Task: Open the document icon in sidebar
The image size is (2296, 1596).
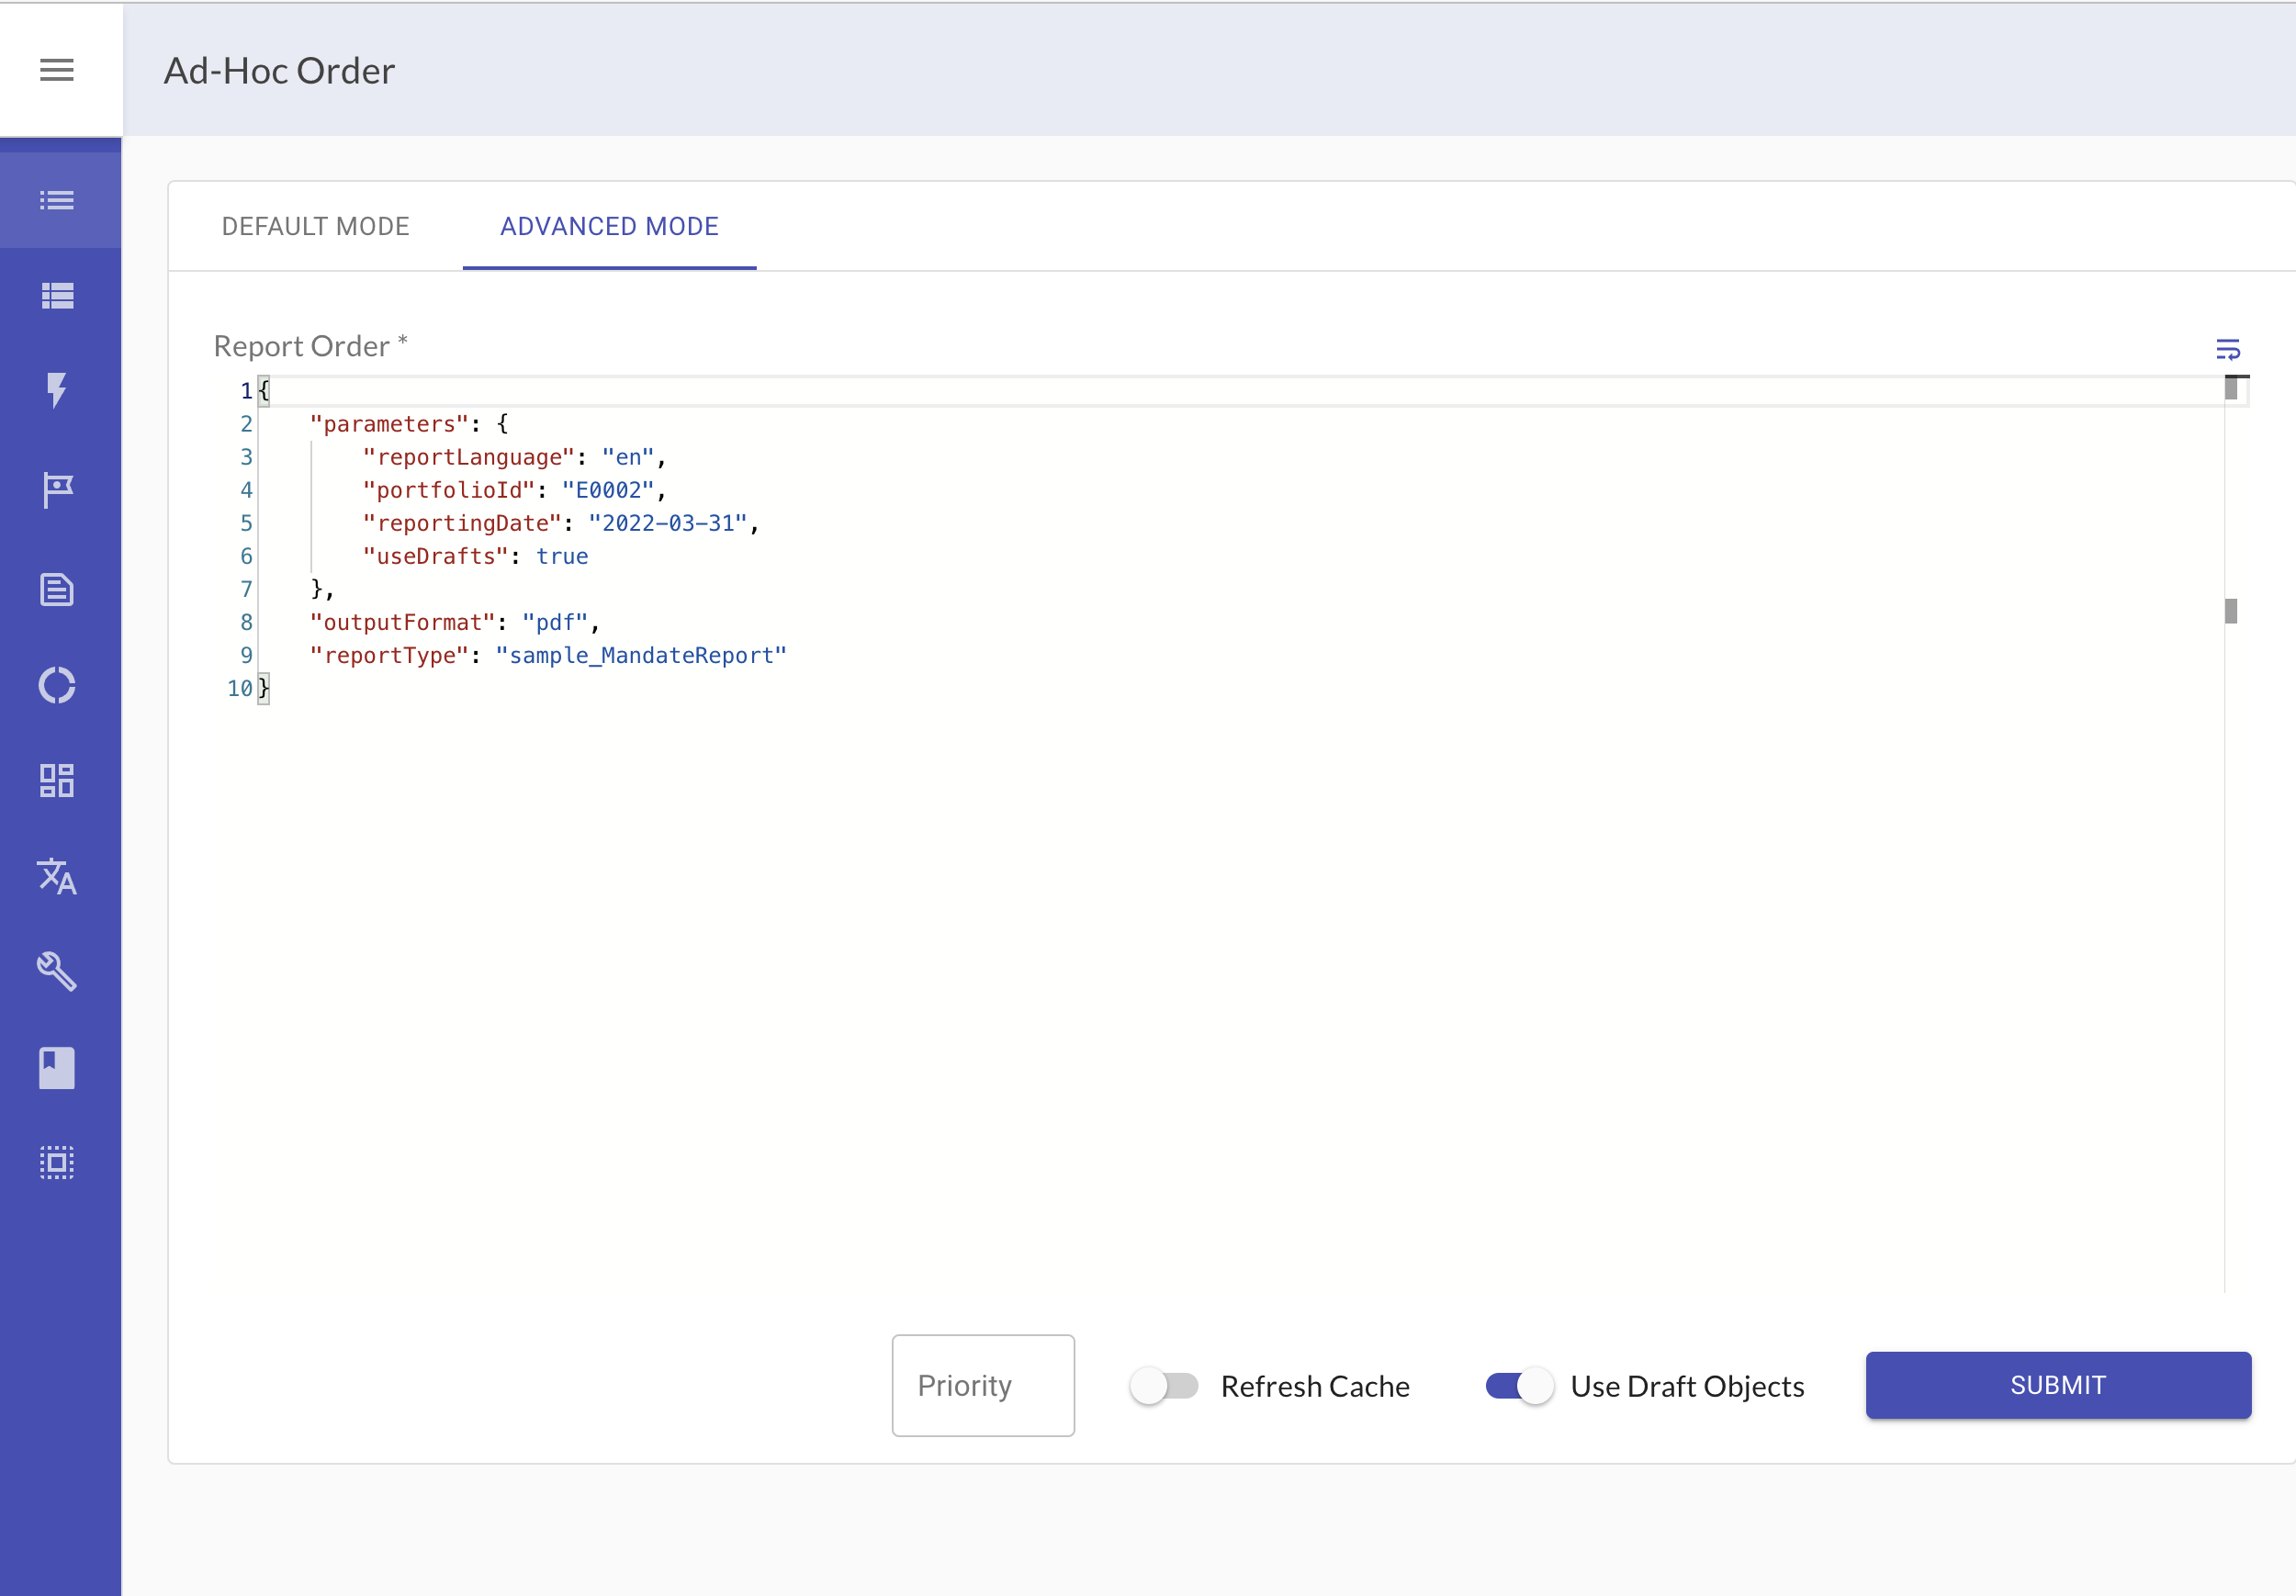Action: [x=57, y=589]
